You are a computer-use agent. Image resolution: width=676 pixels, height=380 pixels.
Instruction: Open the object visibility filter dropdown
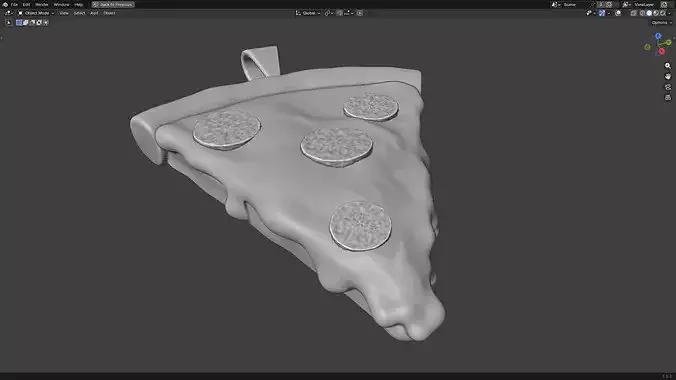click(590, 13)
